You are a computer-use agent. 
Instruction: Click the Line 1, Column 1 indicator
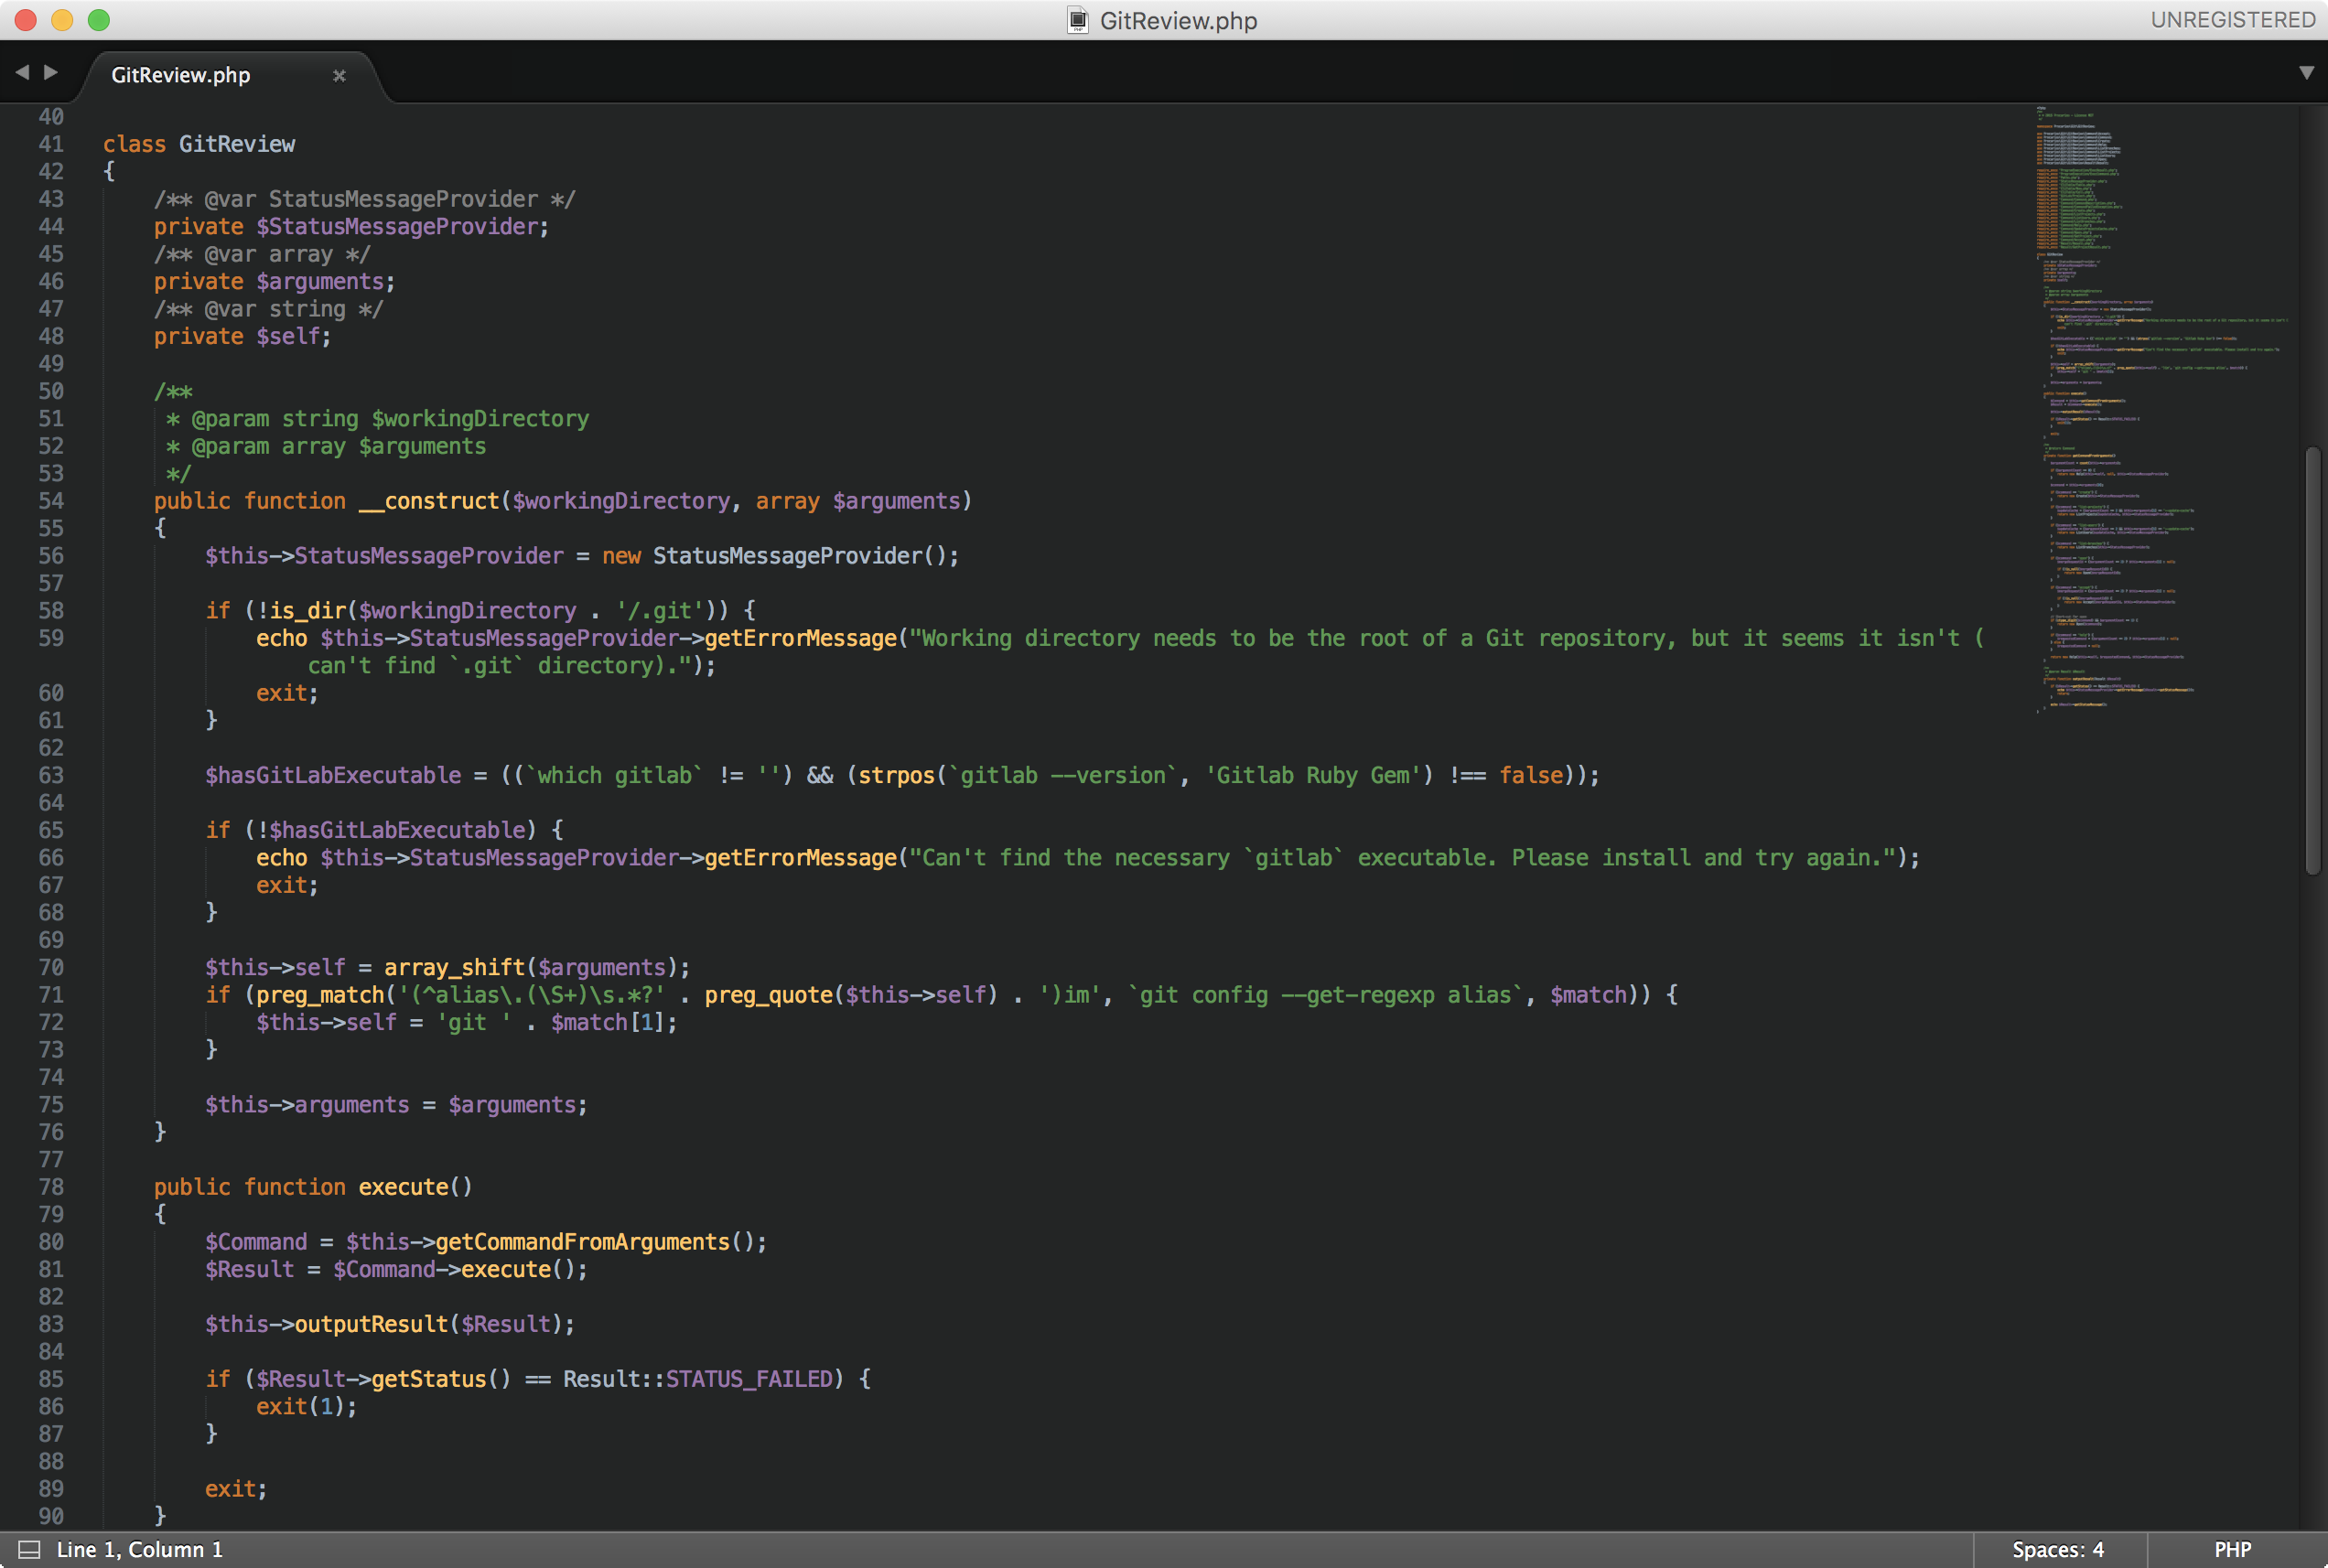[x=139, y=1549]
